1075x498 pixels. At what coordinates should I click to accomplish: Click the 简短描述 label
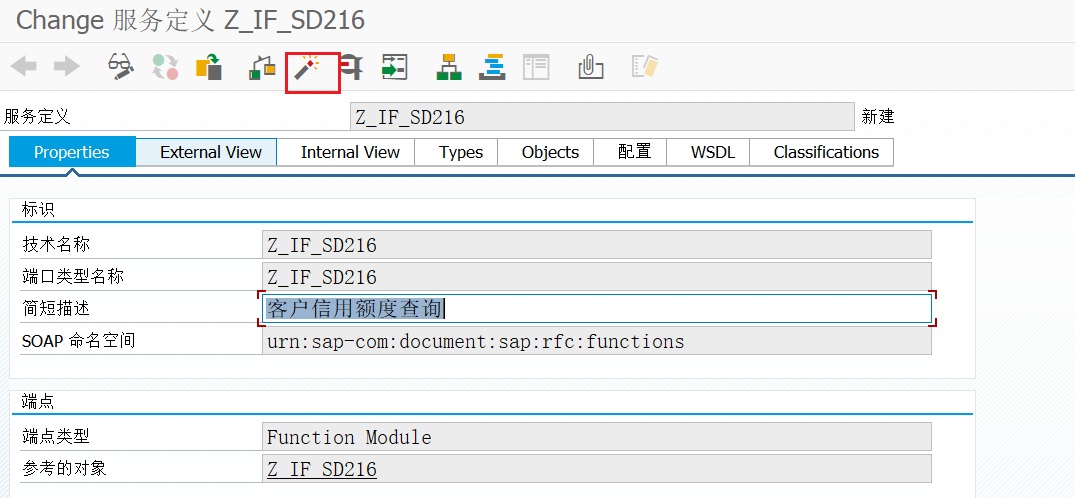coord(56,309)
